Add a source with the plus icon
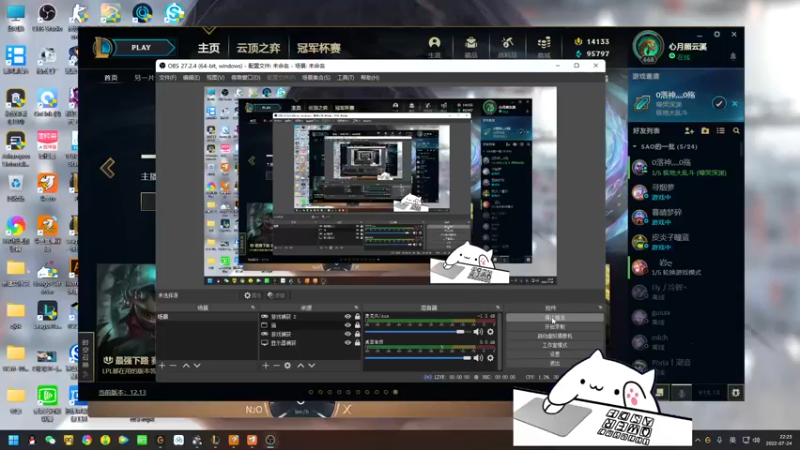Screen dimensions: 800x450 [x=265, y=365]
